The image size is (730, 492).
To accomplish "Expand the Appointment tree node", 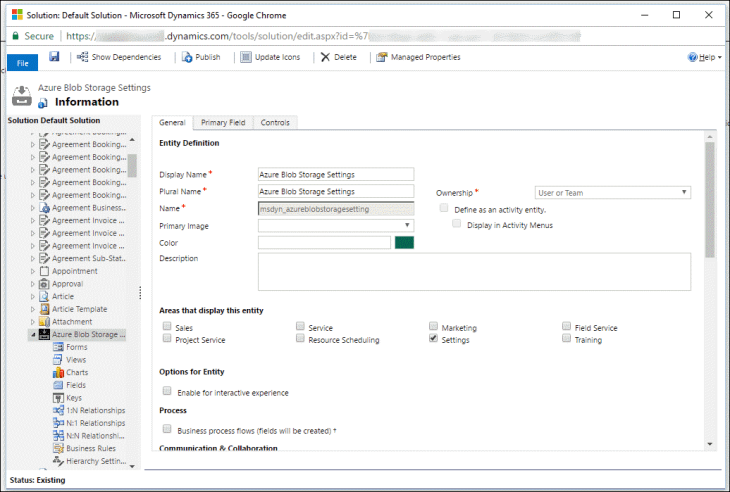I will pyautogui.click(x=33, y=271).
